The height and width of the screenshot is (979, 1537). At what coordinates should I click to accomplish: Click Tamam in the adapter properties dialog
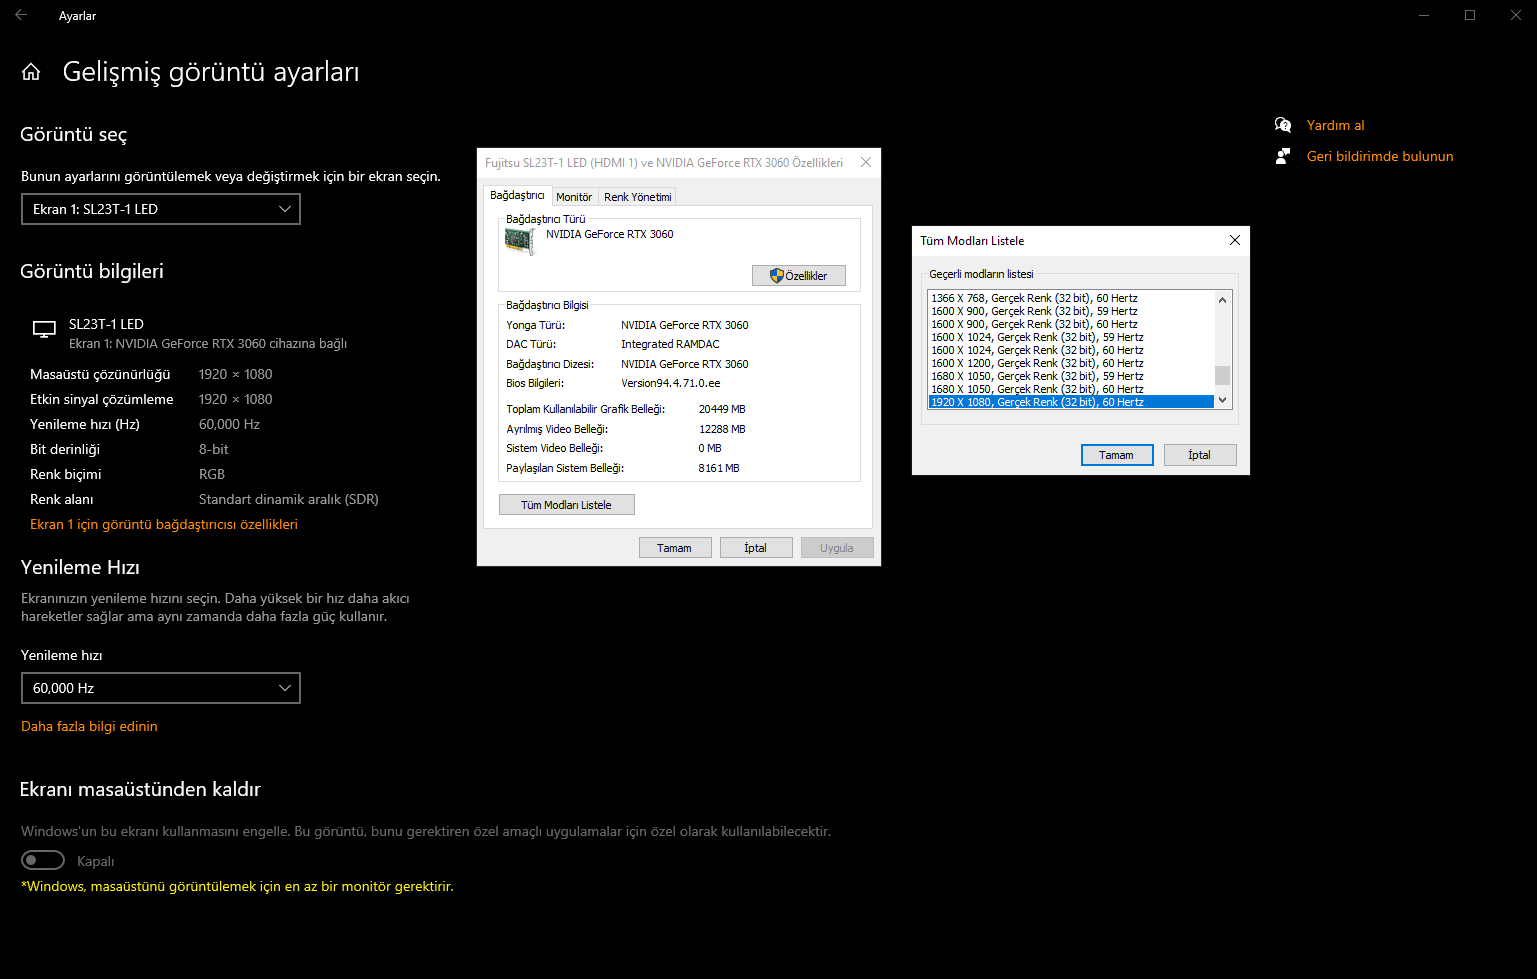pyautogui.click(x=675, y=548)
